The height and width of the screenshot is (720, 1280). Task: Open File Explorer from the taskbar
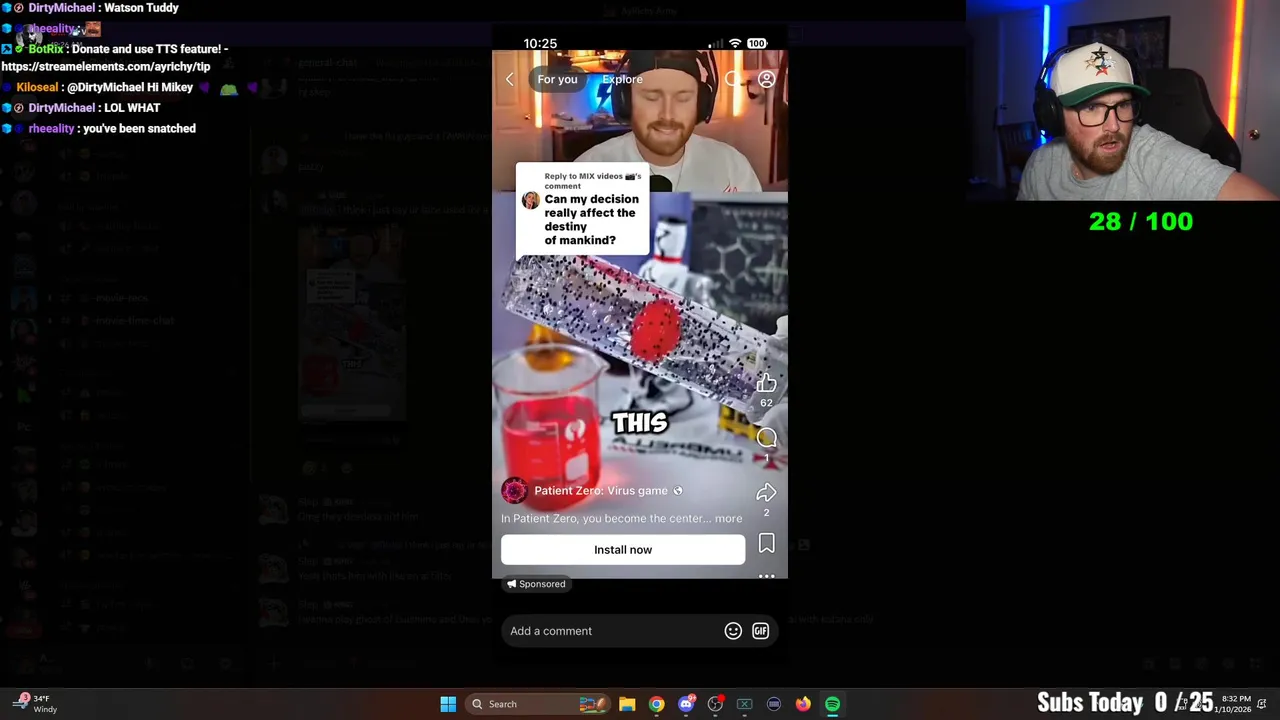point(627,704)
